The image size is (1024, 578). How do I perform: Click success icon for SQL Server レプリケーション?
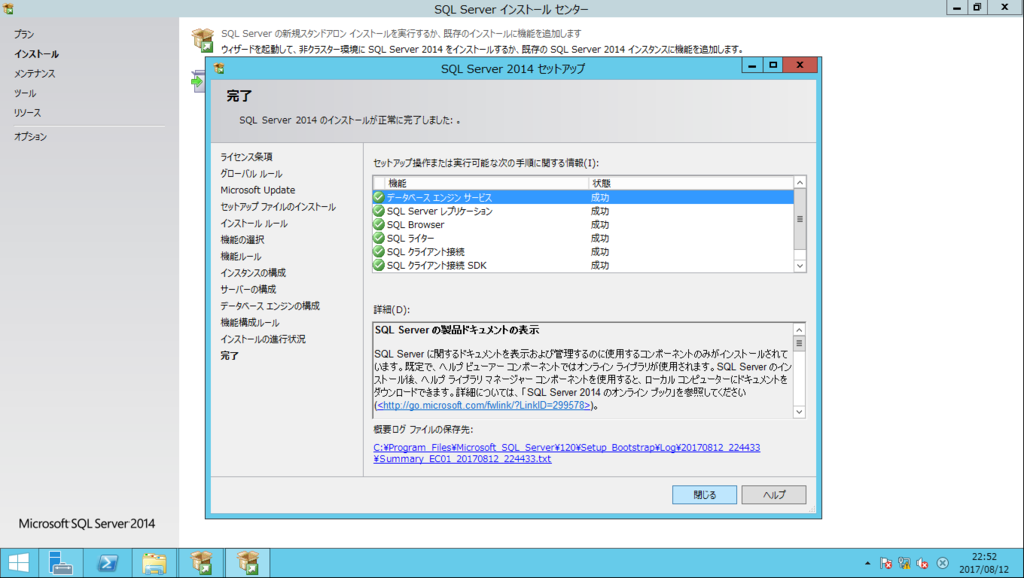379,210
